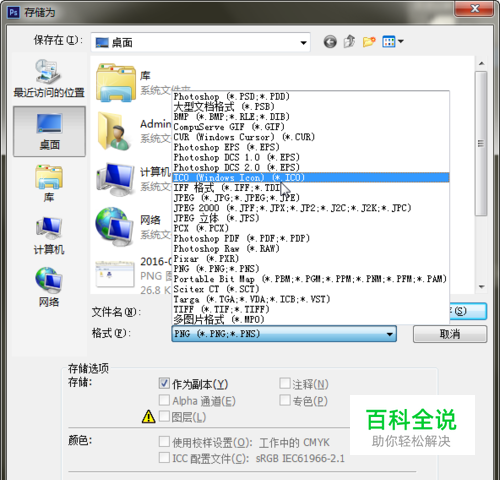Click the file list scrollbar thumb
Viewport: 500px width, 480px height.
(x=481, y=143)
